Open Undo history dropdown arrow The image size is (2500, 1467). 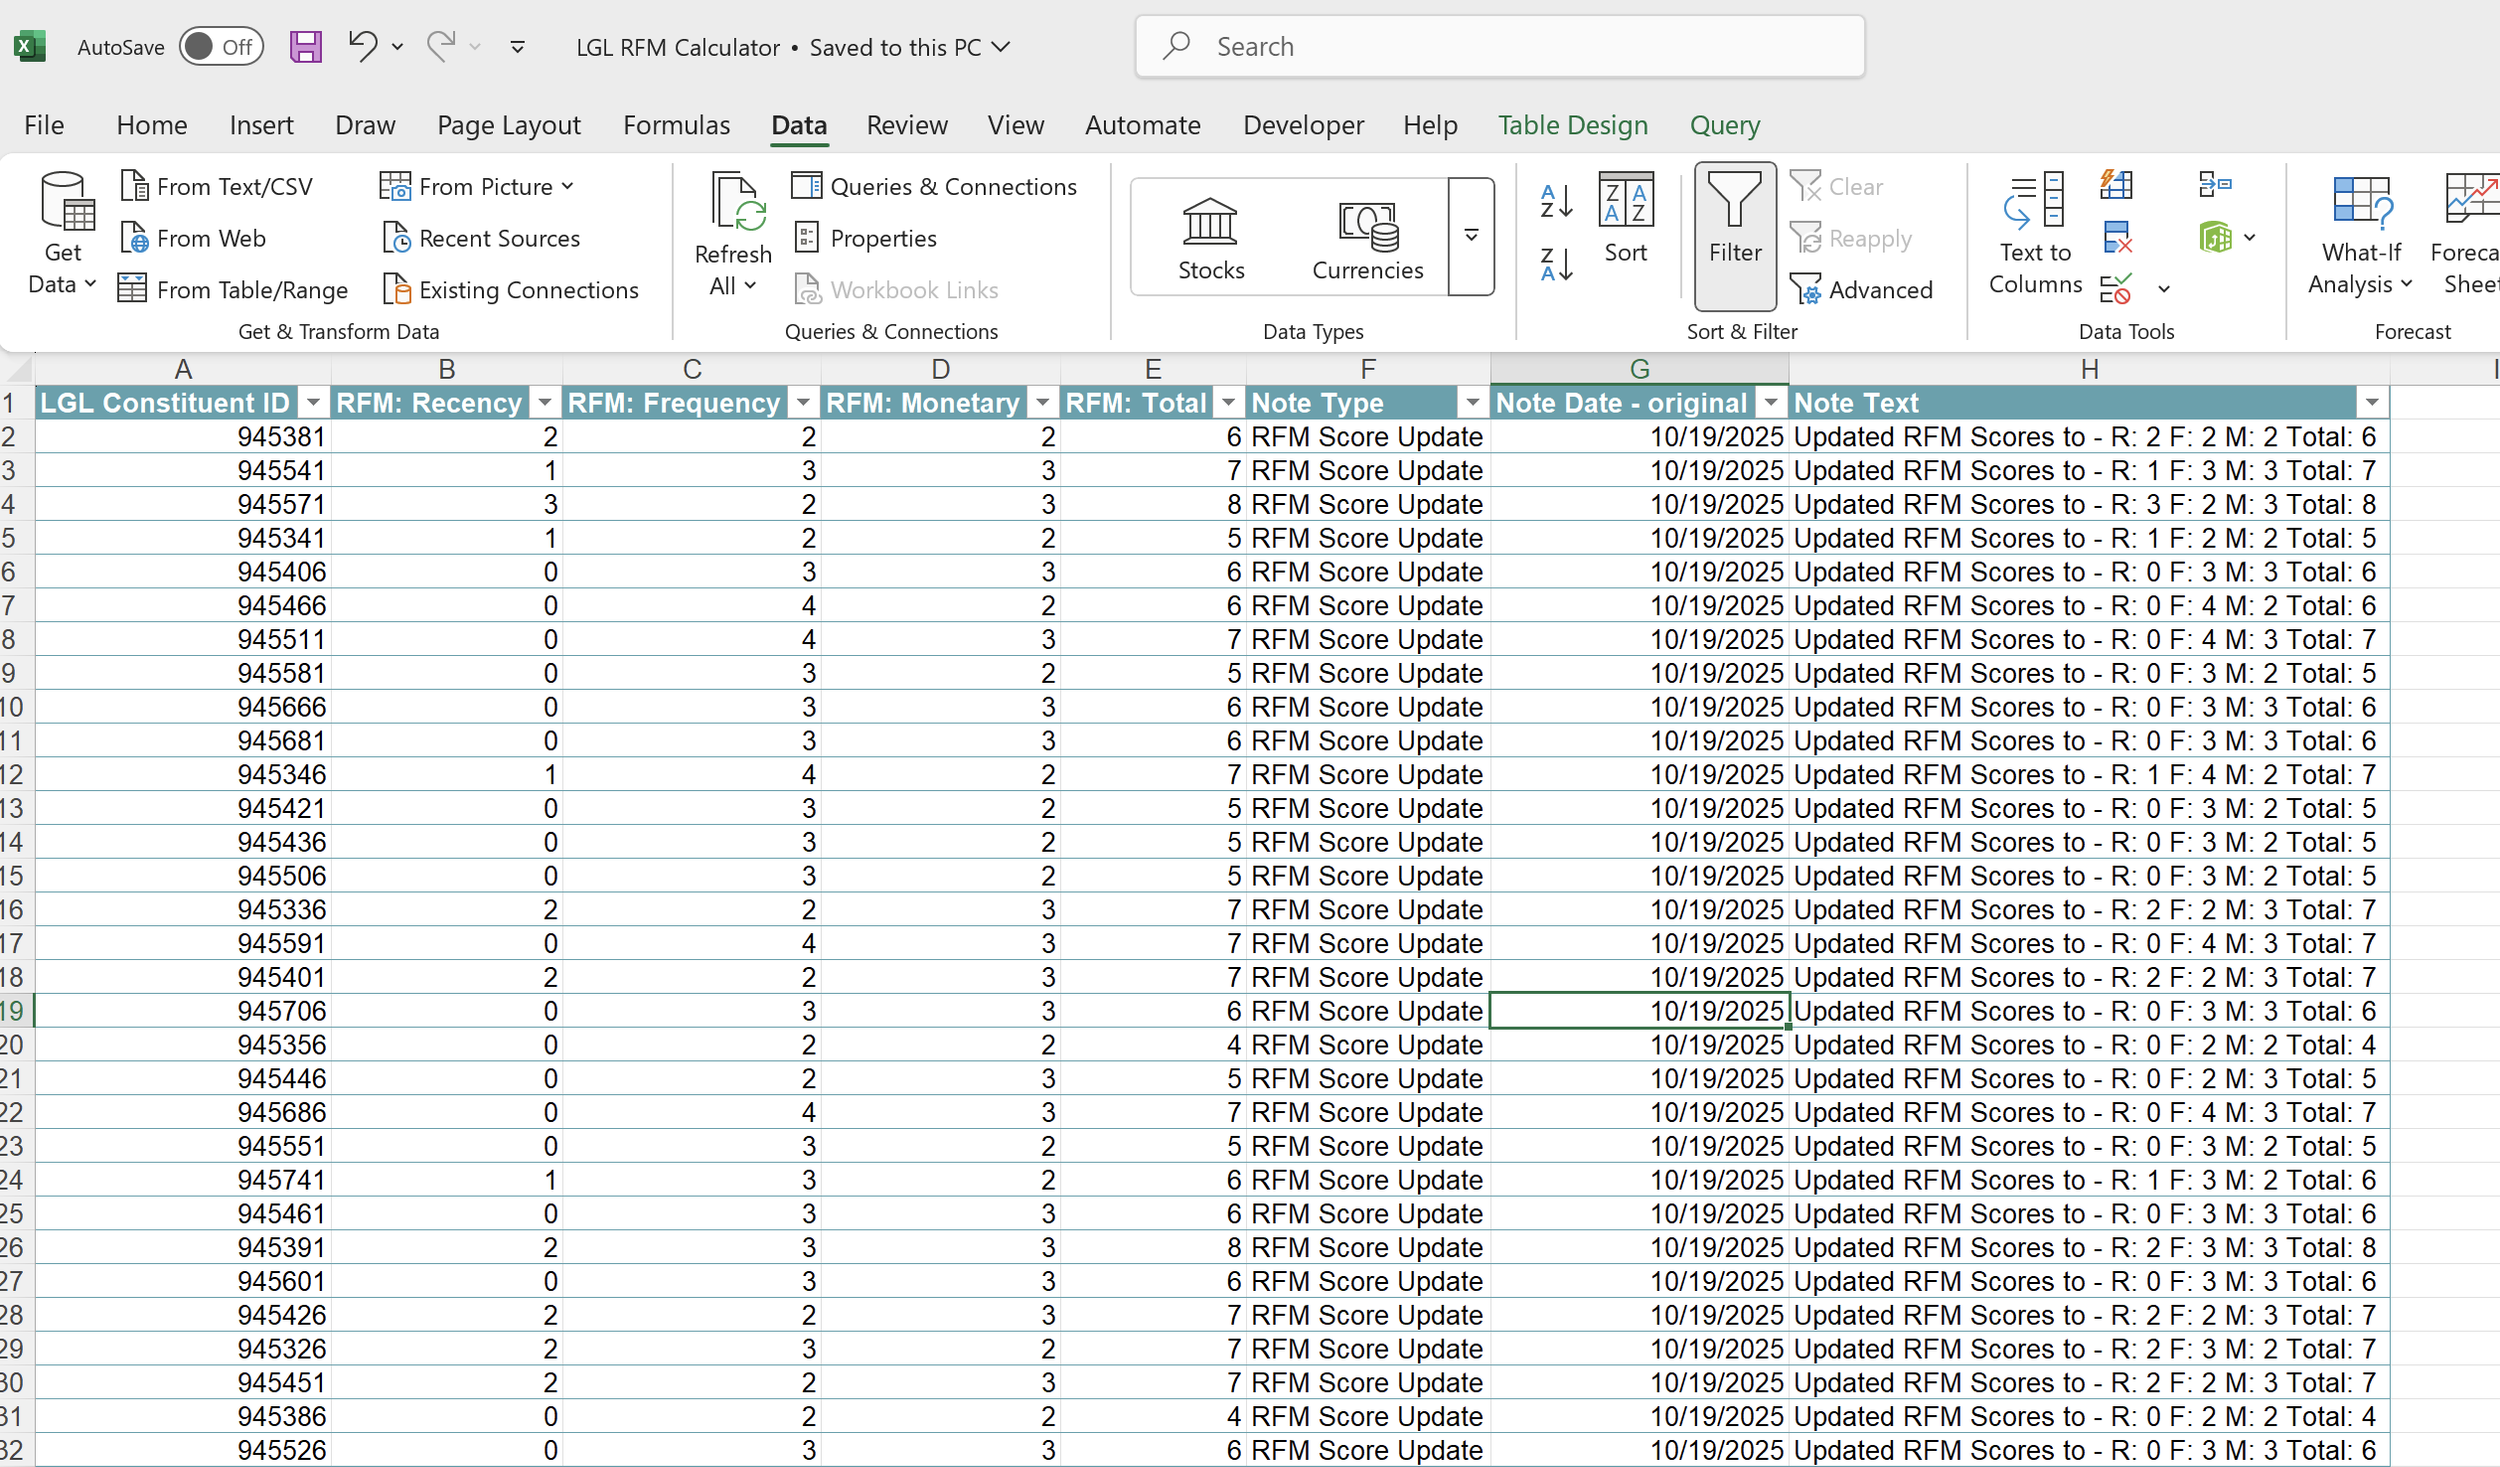[397, 47]
